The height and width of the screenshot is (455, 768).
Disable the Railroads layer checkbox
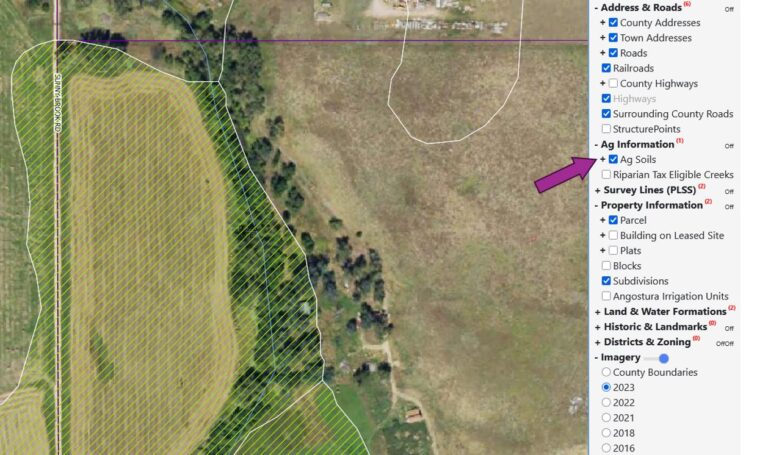coord(606,68)
